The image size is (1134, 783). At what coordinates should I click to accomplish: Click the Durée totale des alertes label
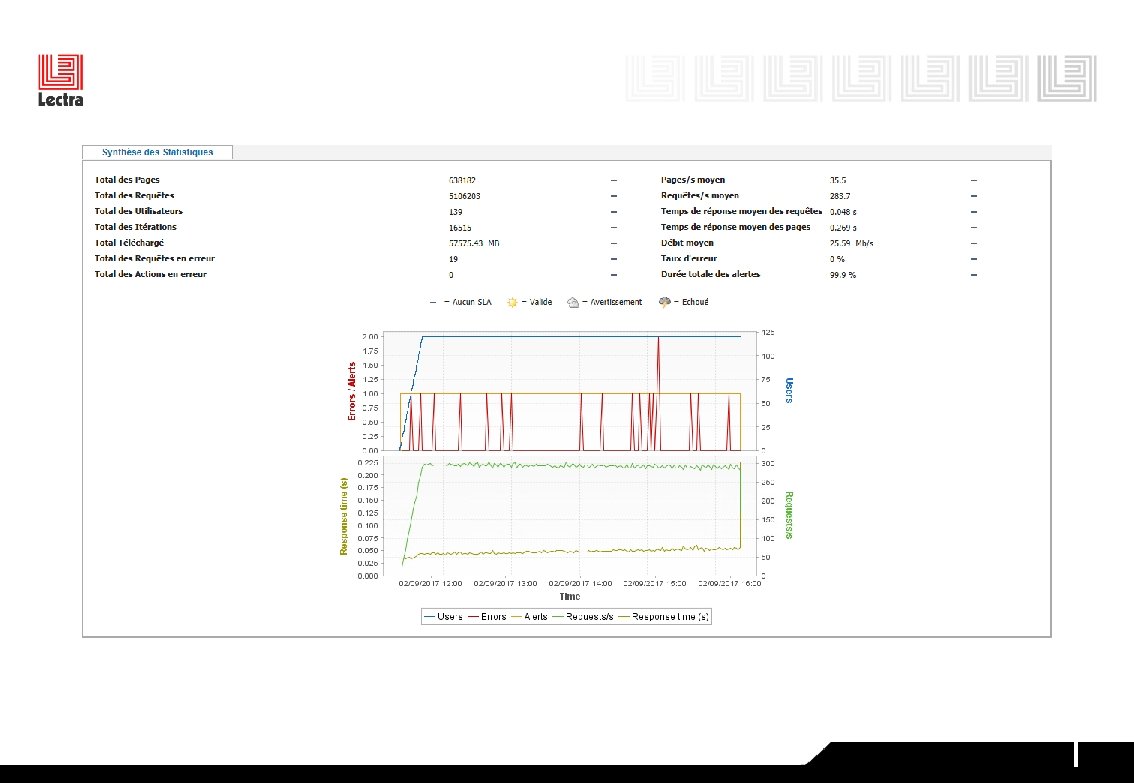(x=710, y=274)
